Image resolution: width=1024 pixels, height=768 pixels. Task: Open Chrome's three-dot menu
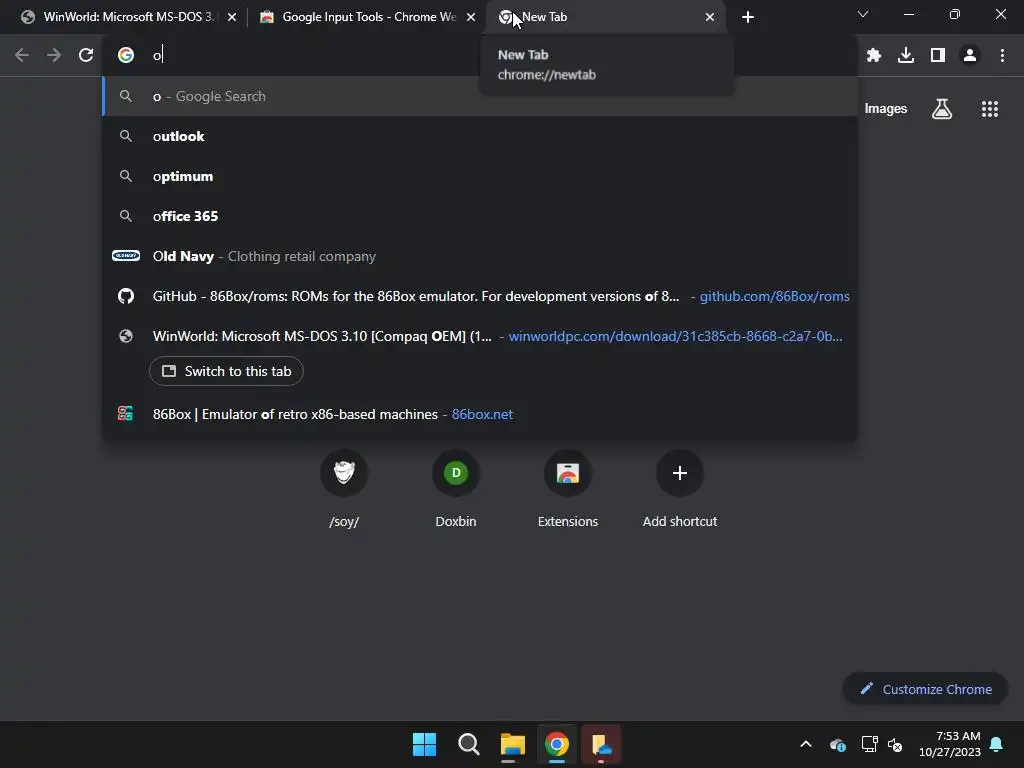click(x=1002, y=56)
